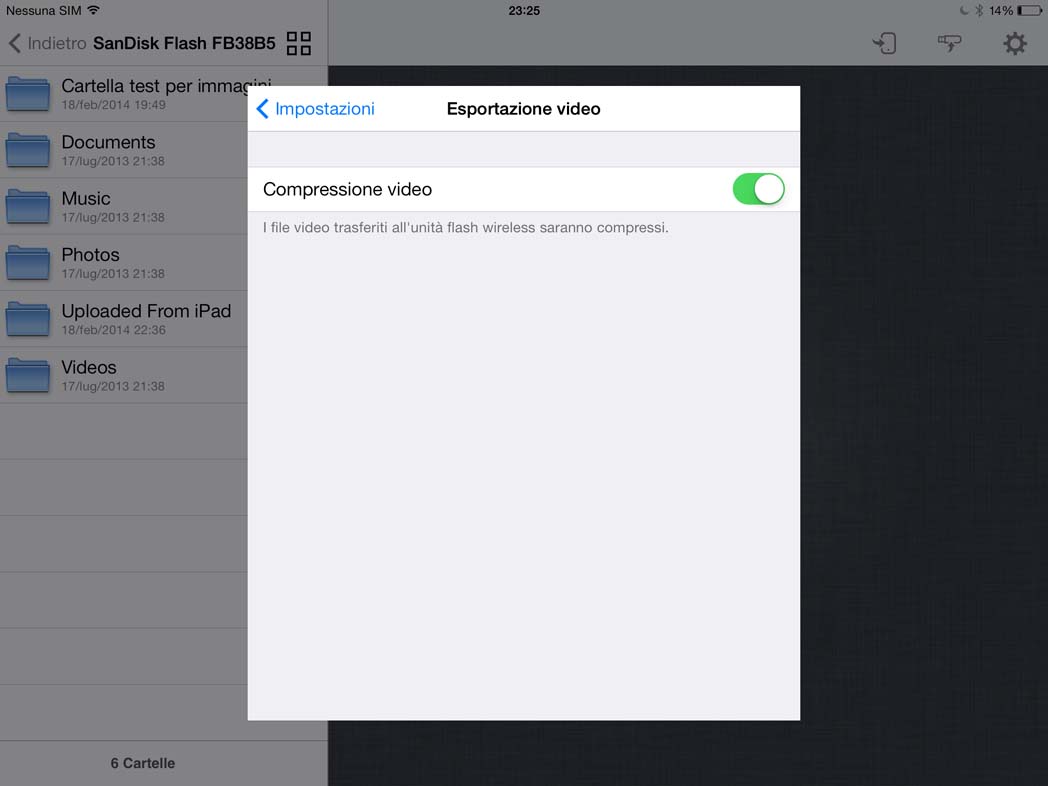This screenshot has width=1048, height=786.
Task: Open the Videos folder
Action: coord(124,375)
